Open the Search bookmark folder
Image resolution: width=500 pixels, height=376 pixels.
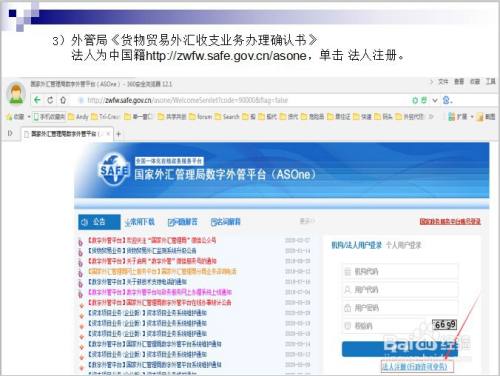[227, 117]
